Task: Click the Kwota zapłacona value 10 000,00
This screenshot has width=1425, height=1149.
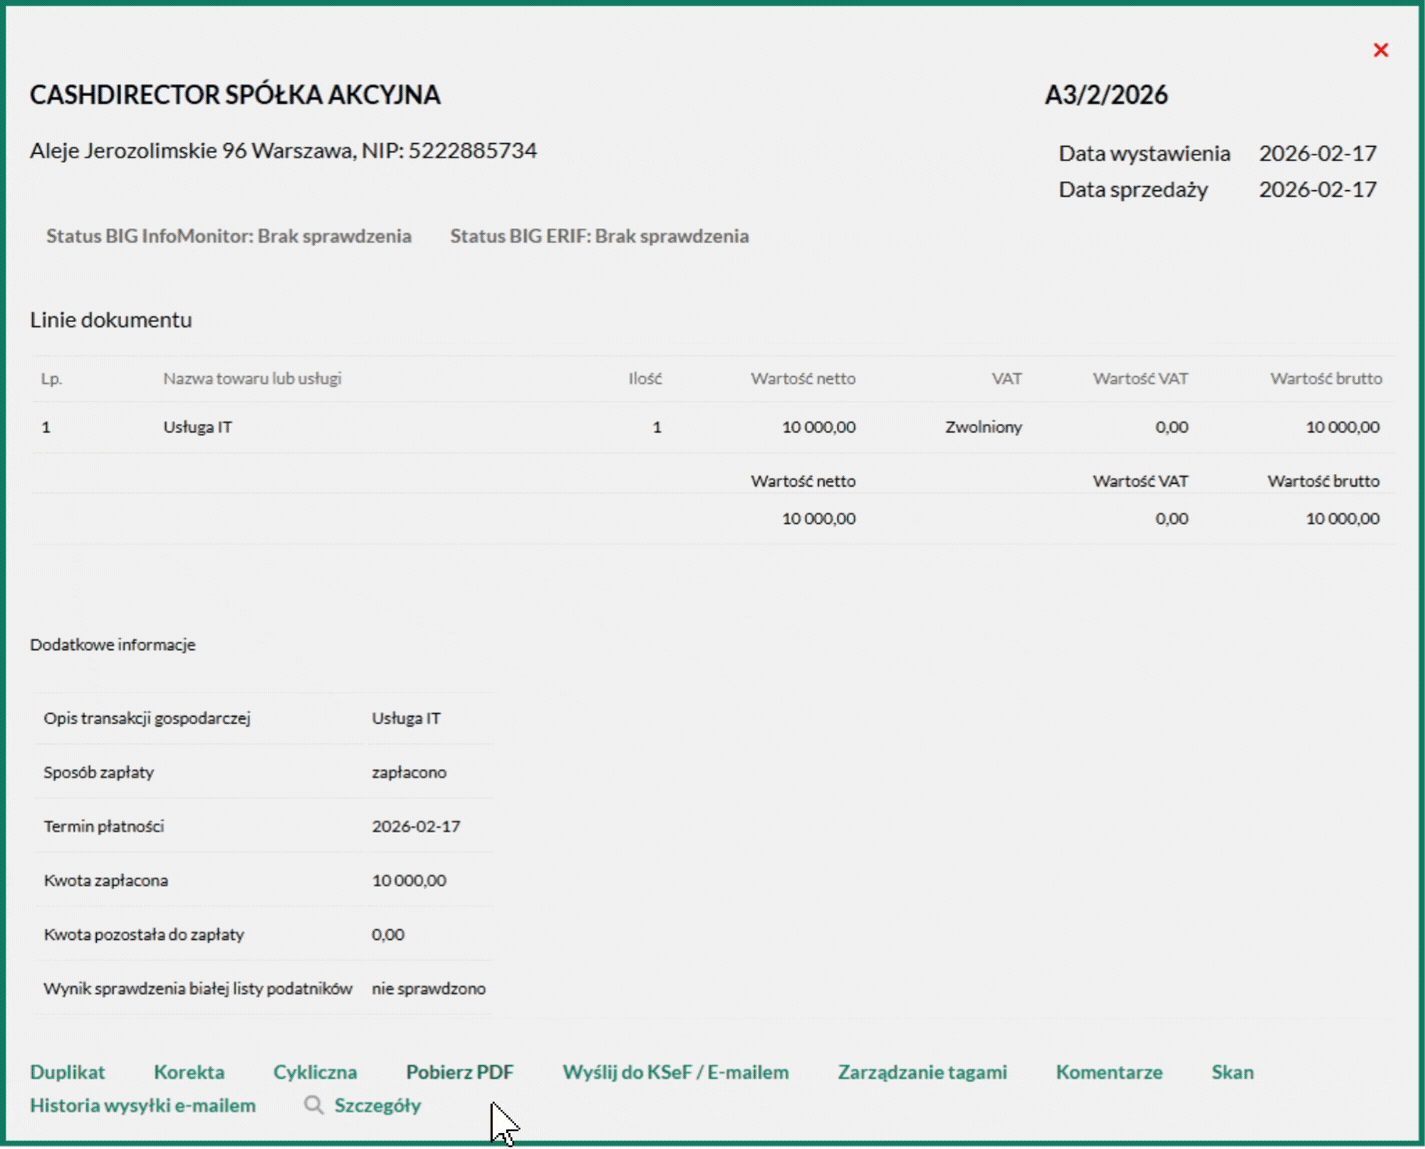Action: pos(409,880)
